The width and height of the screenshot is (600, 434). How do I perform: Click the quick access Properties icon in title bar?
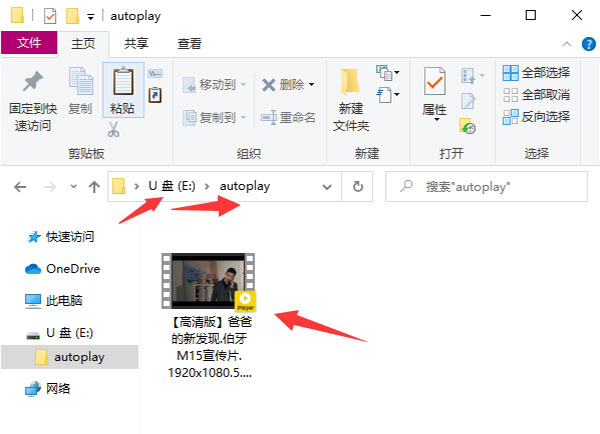50,16
